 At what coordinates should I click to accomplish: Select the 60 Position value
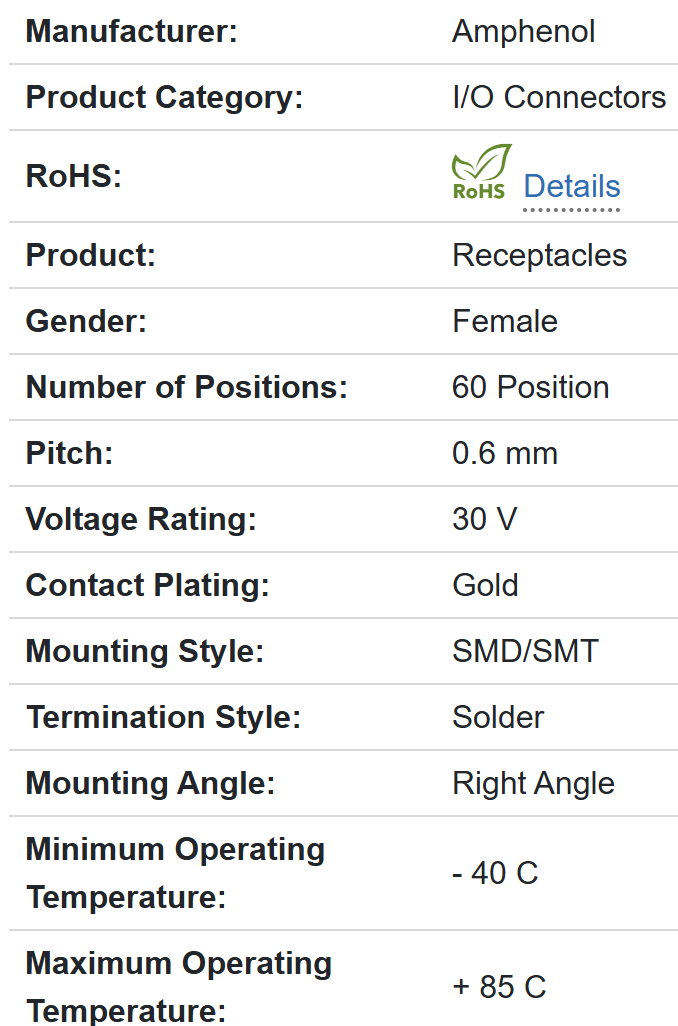[x=530, y=387]
